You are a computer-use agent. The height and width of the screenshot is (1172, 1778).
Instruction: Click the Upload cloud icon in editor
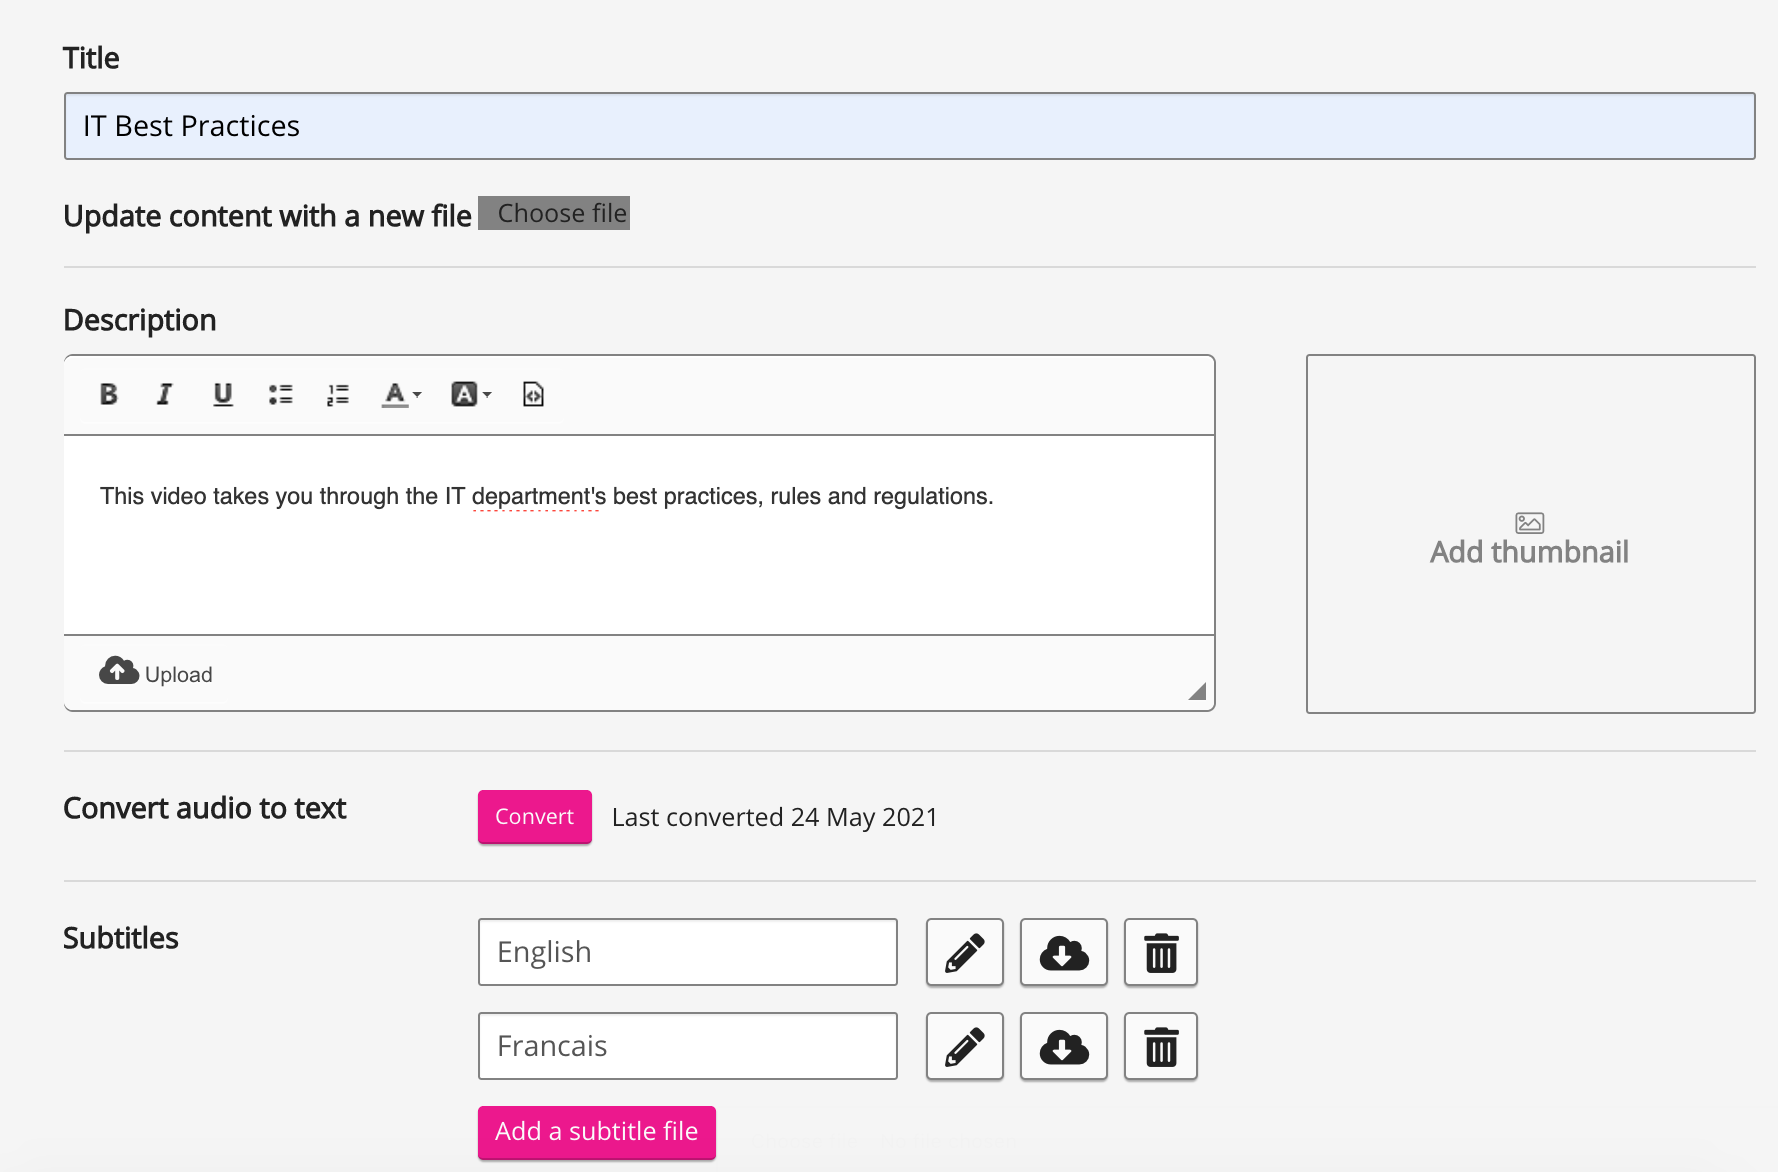coord(119,672)
